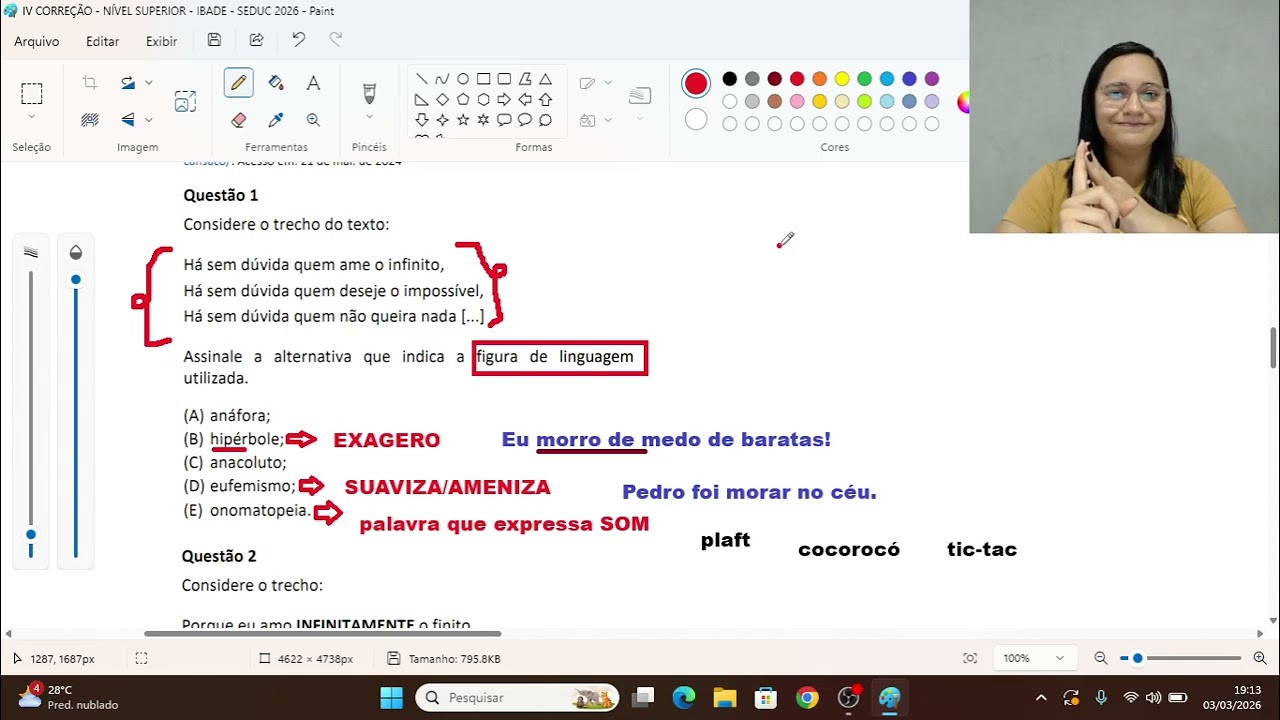Pick the pink color swatch
Screen dimensions: 1280x720
797,101
